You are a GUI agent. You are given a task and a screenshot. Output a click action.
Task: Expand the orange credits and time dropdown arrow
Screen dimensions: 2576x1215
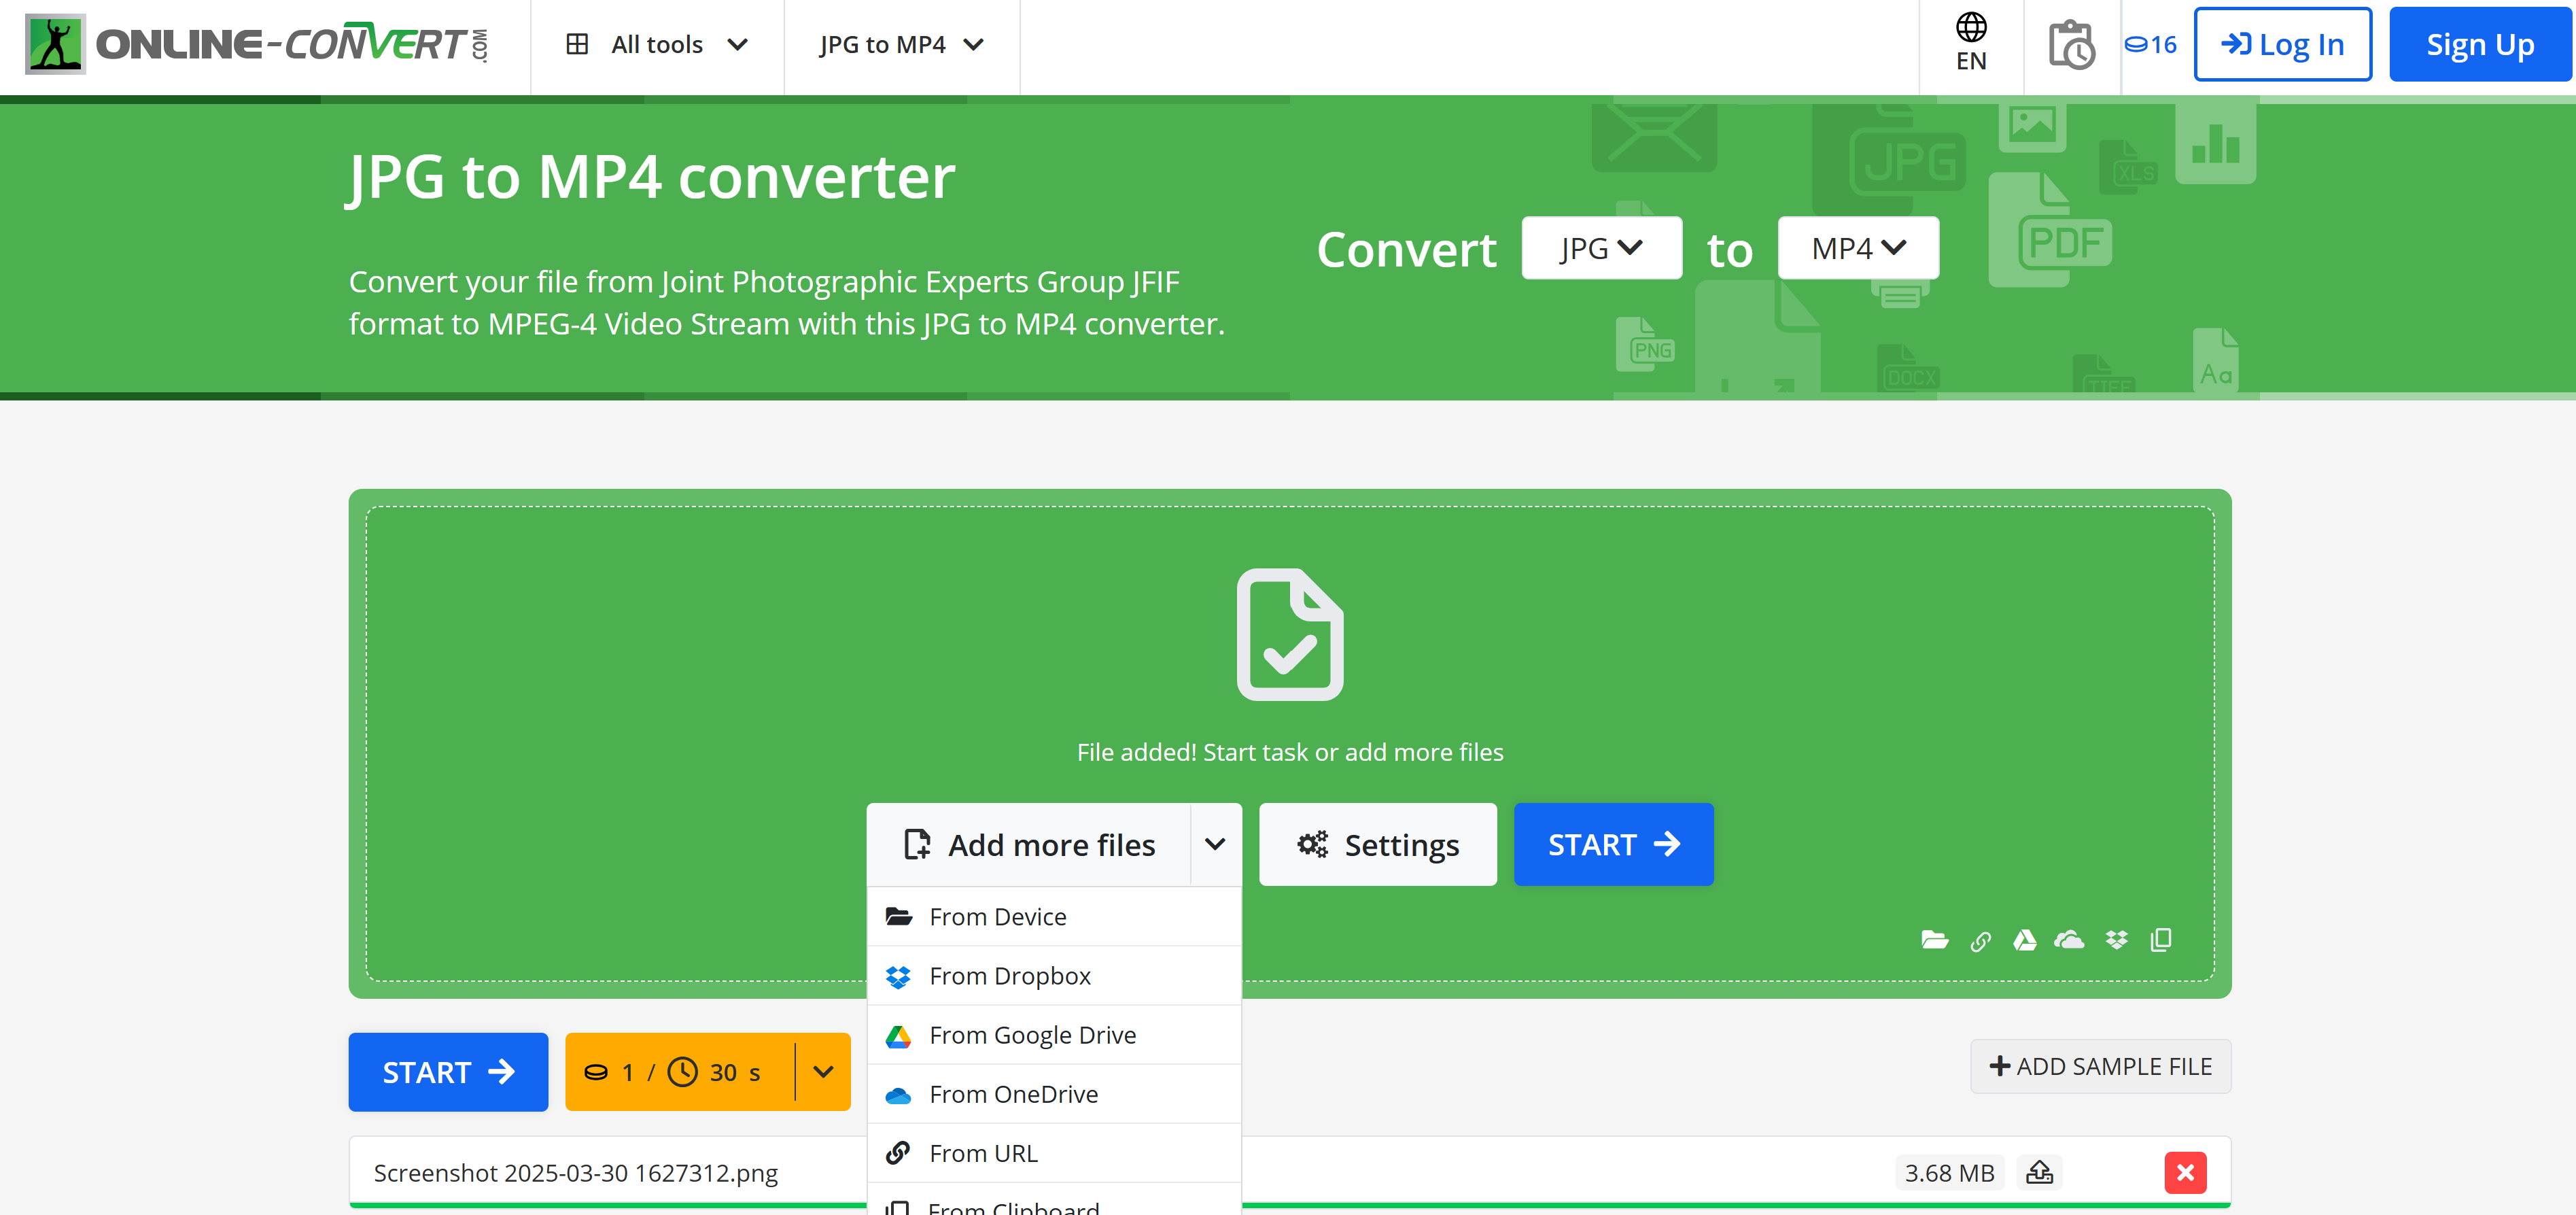pyautogui.click(x=823, y=1071)
